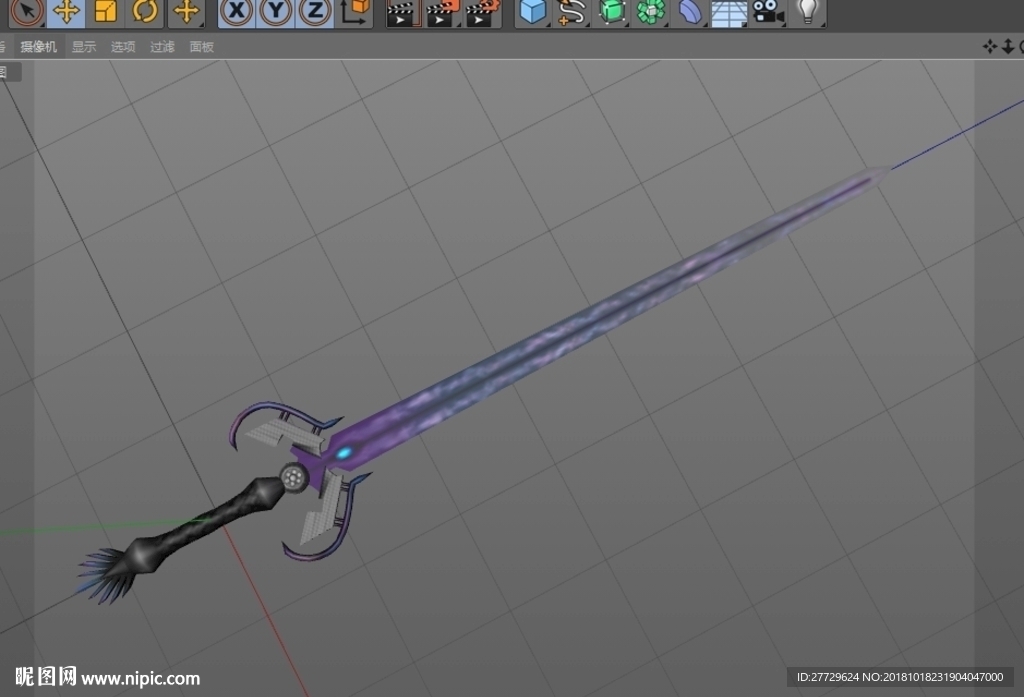
Task: Render the current active view
Action: click(402, 12)
